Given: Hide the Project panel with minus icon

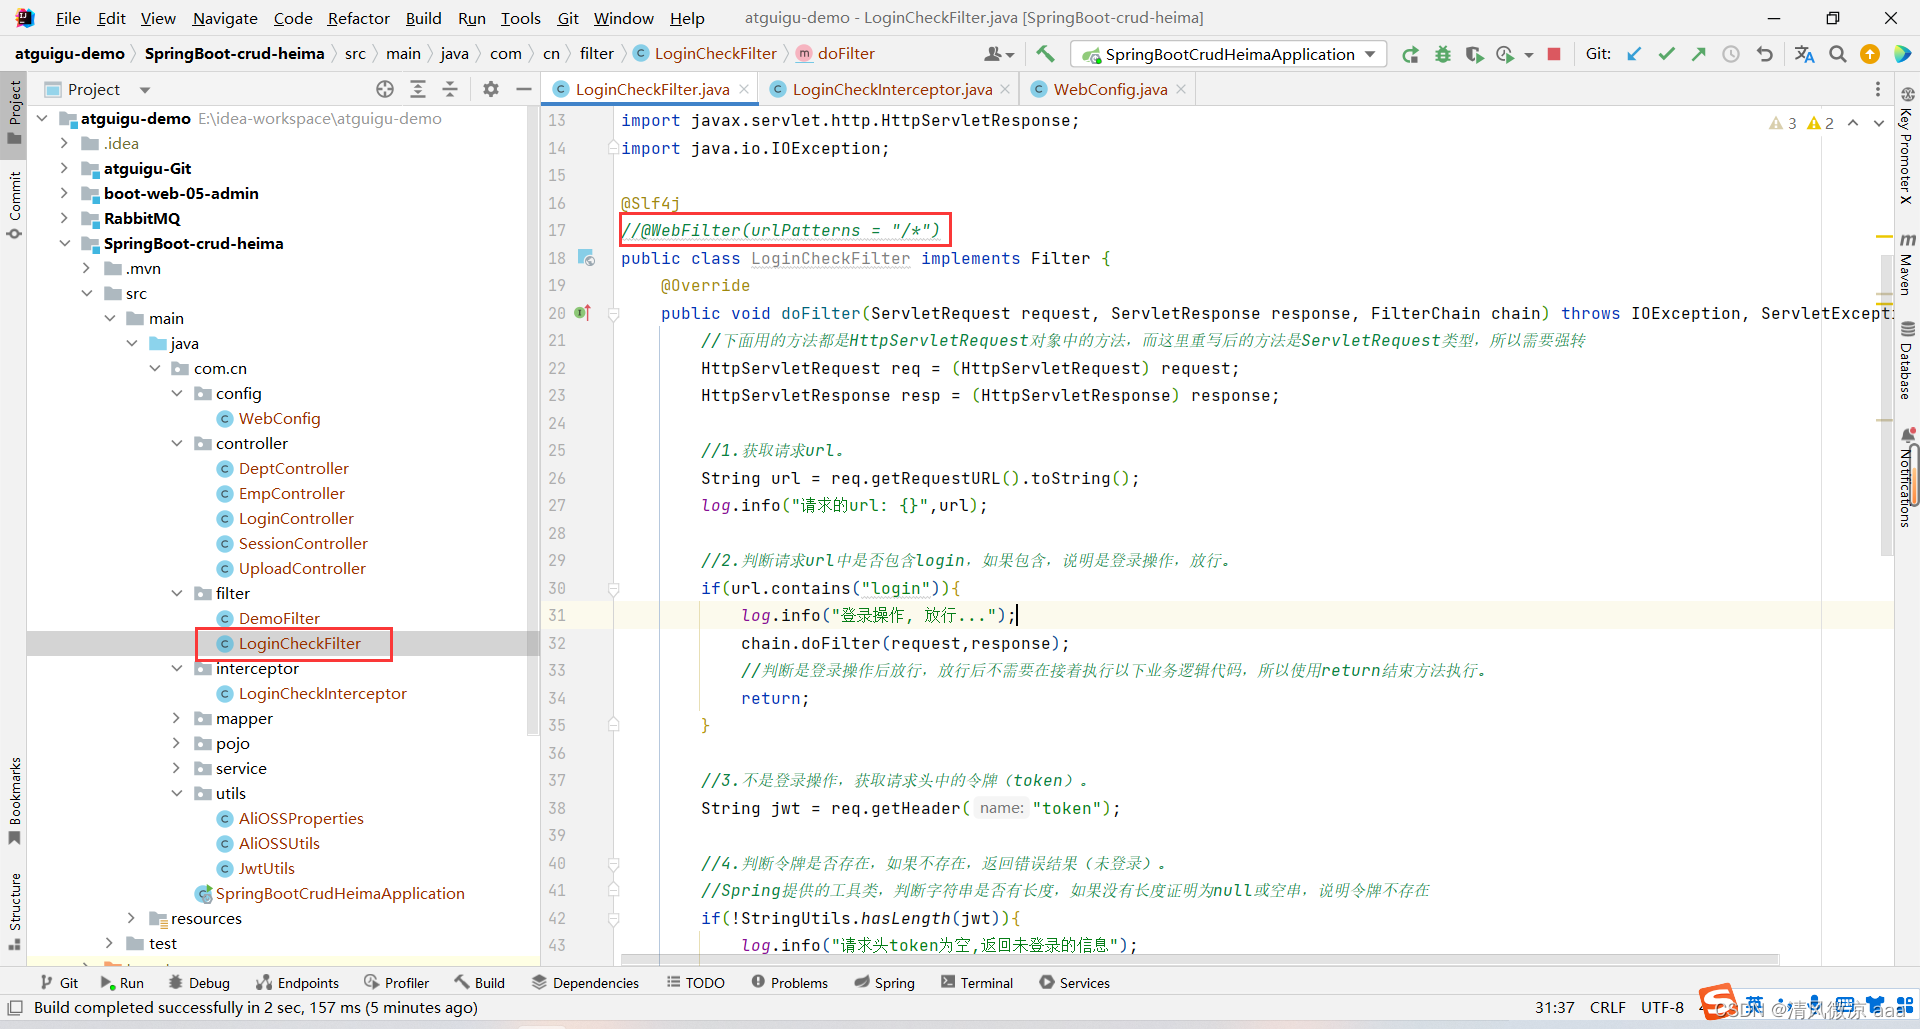Looking at the screenshot, I should coord(523,89).
